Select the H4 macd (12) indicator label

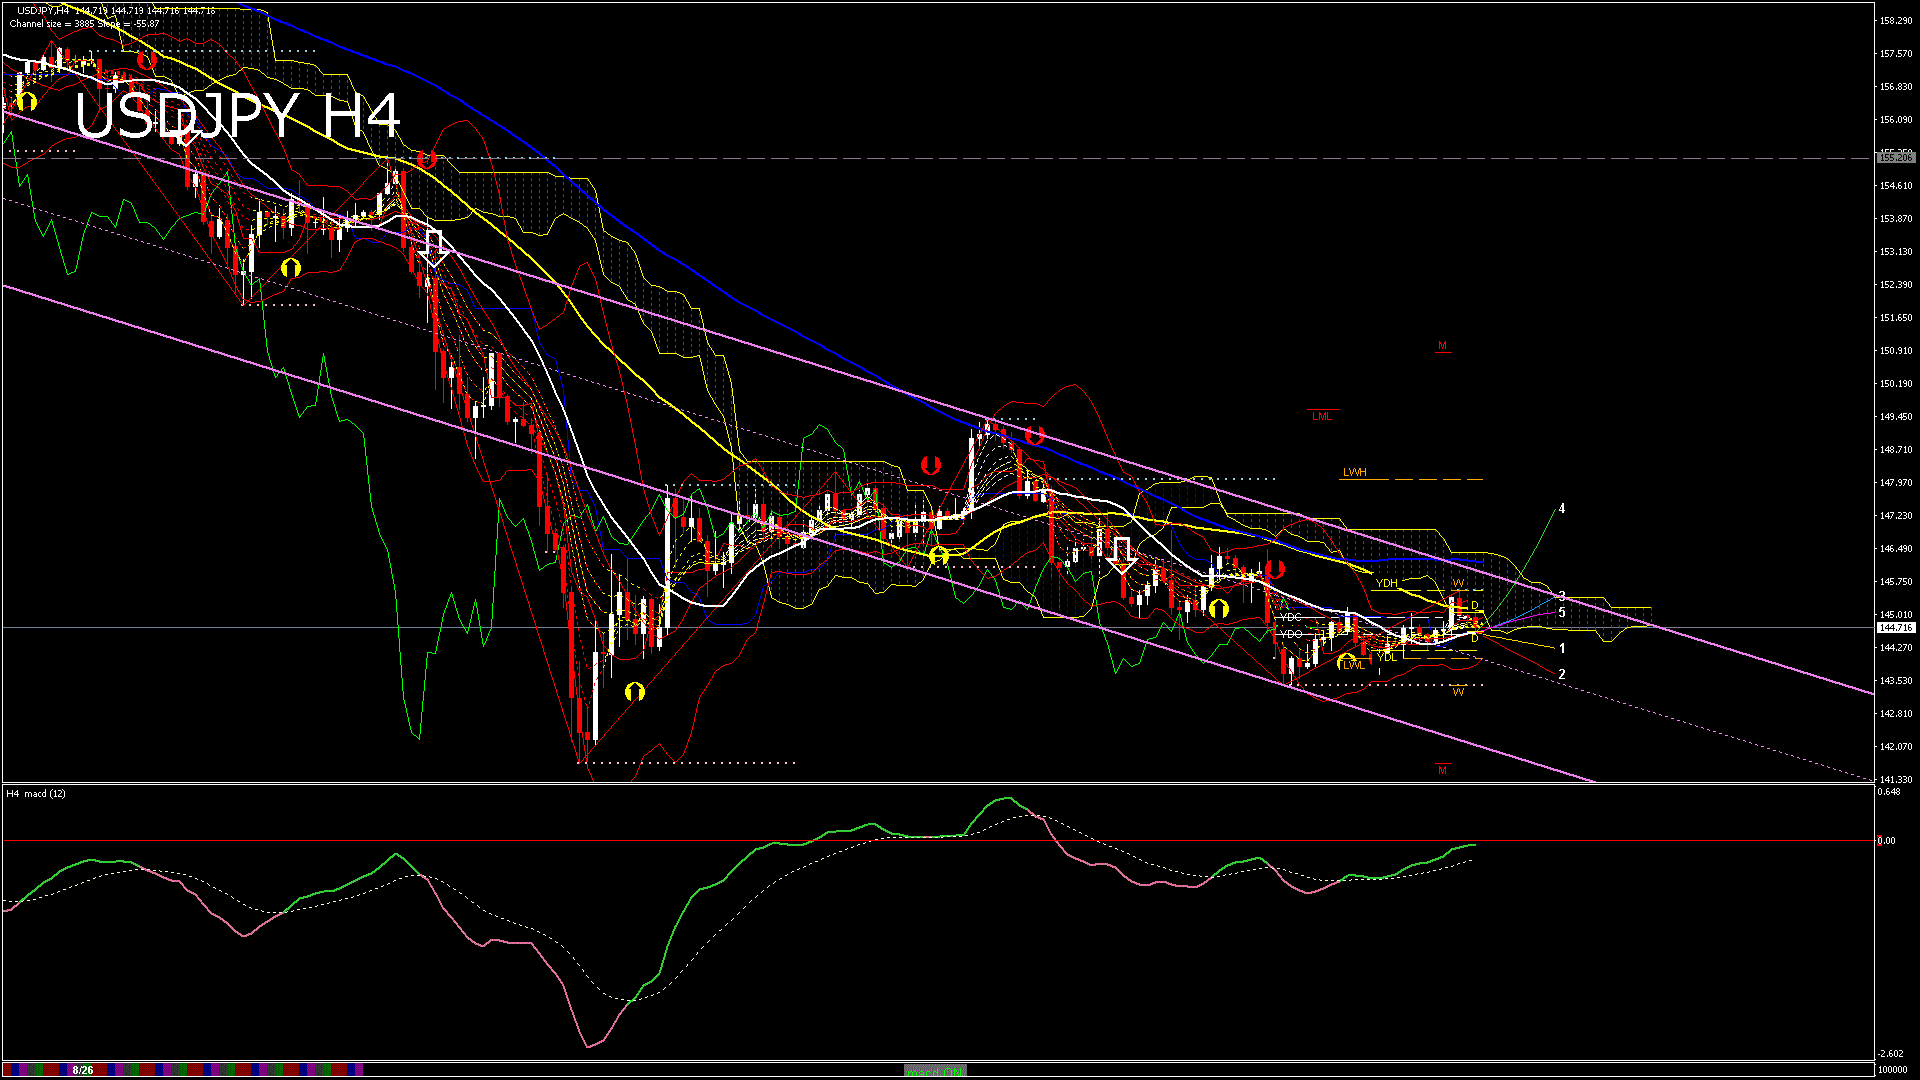coord(36,793)
